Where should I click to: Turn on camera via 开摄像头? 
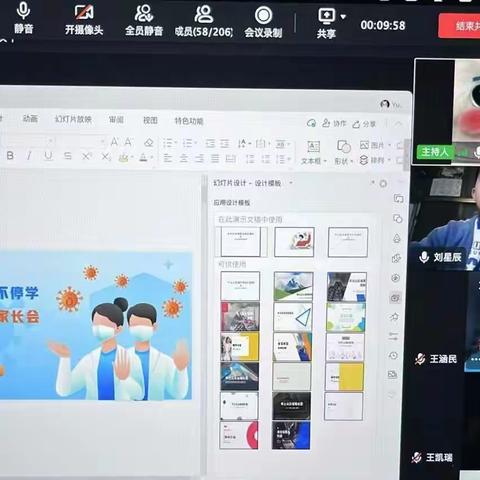tap(84, 20)
